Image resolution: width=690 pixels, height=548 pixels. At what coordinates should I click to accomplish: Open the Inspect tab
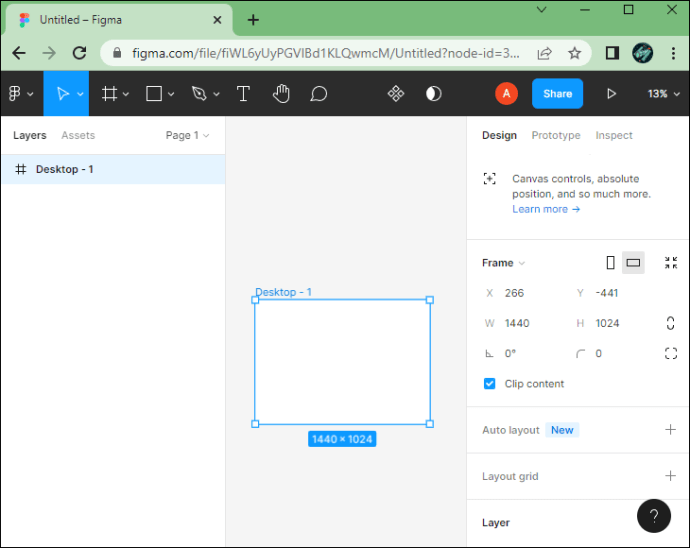tap(614, 135)
